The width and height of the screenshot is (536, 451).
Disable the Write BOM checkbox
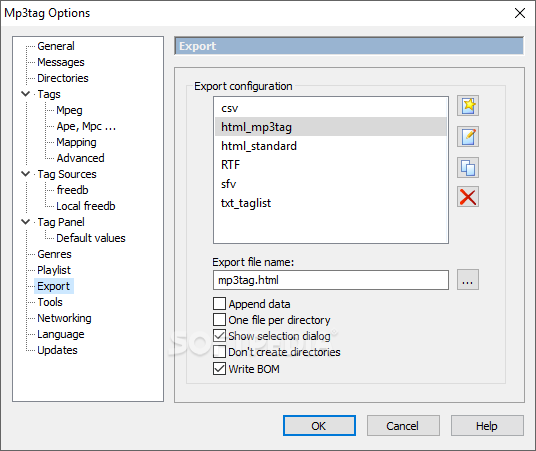click(219, 369)
